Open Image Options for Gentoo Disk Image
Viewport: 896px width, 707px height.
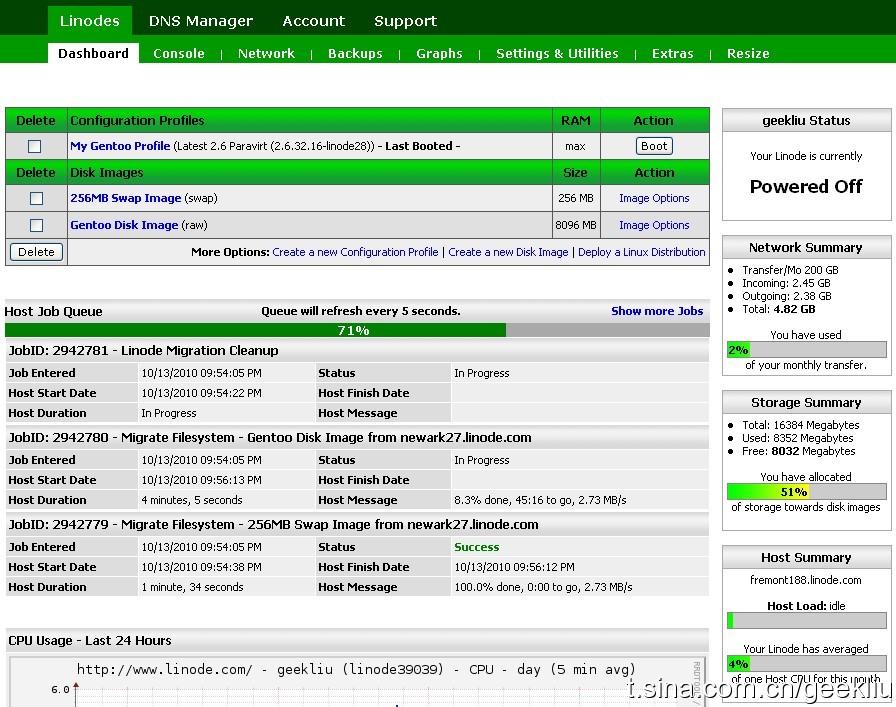click(654, 226)
